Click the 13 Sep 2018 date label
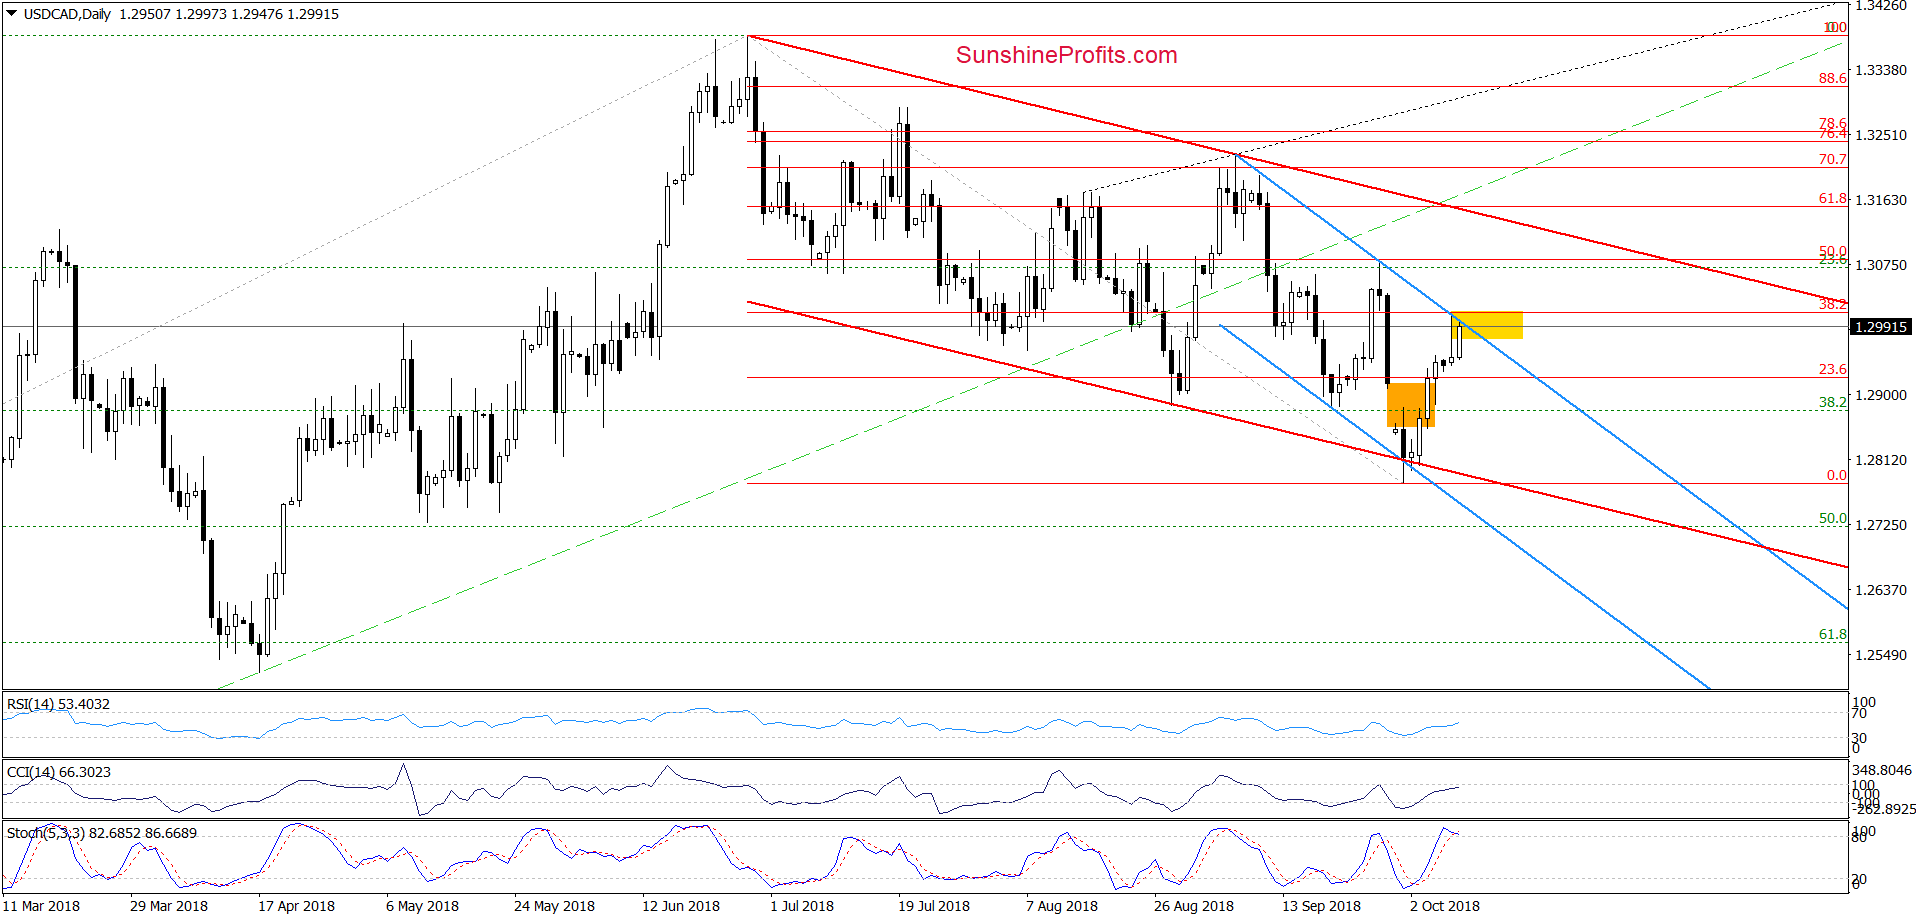Image resolution: width=1916 pixels, height=920 pixels. 1321,906
